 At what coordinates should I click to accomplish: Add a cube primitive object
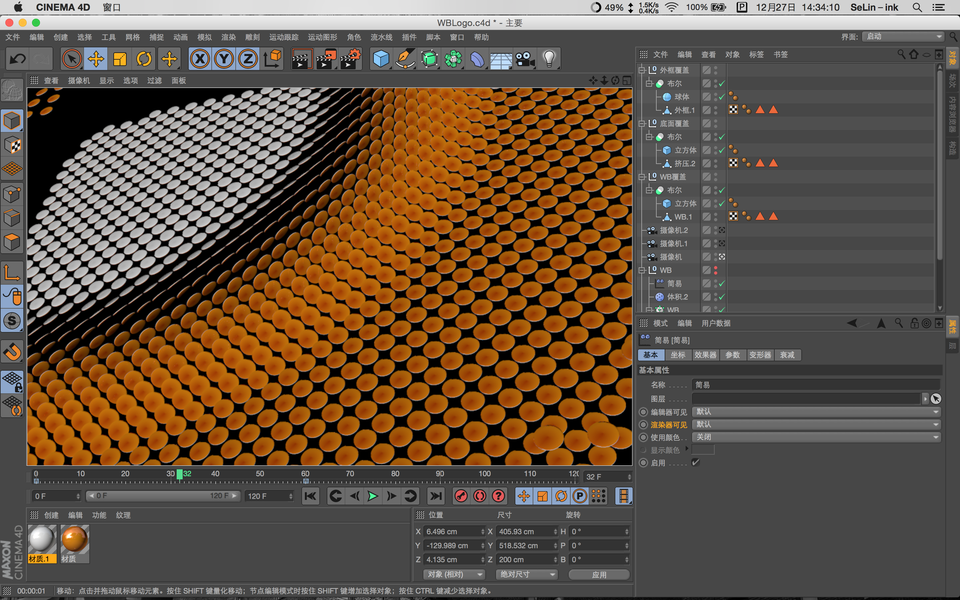pos(381,59)
